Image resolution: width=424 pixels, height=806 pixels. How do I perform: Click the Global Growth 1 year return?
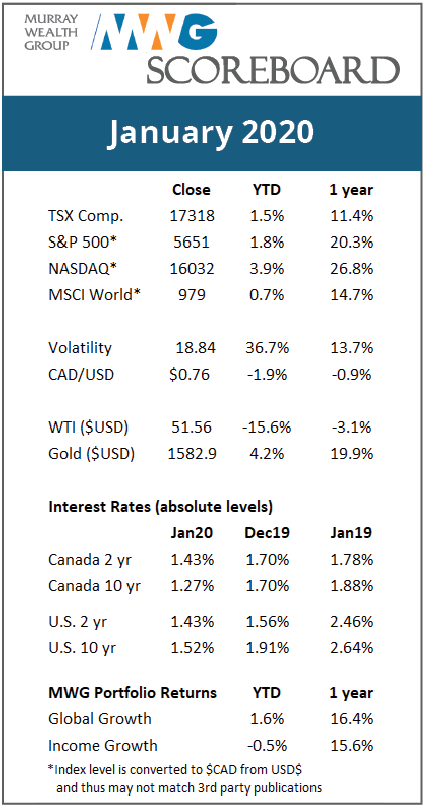pos(352,719)
